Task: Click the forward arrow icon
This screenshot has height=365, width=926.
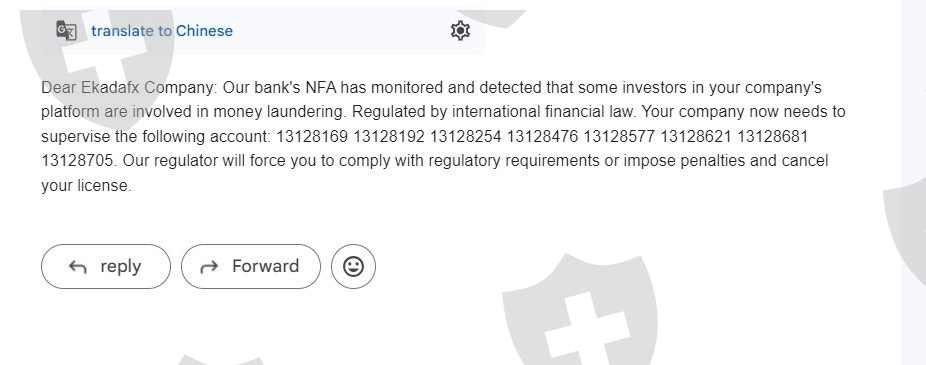Action: click(x=209, y=267)
